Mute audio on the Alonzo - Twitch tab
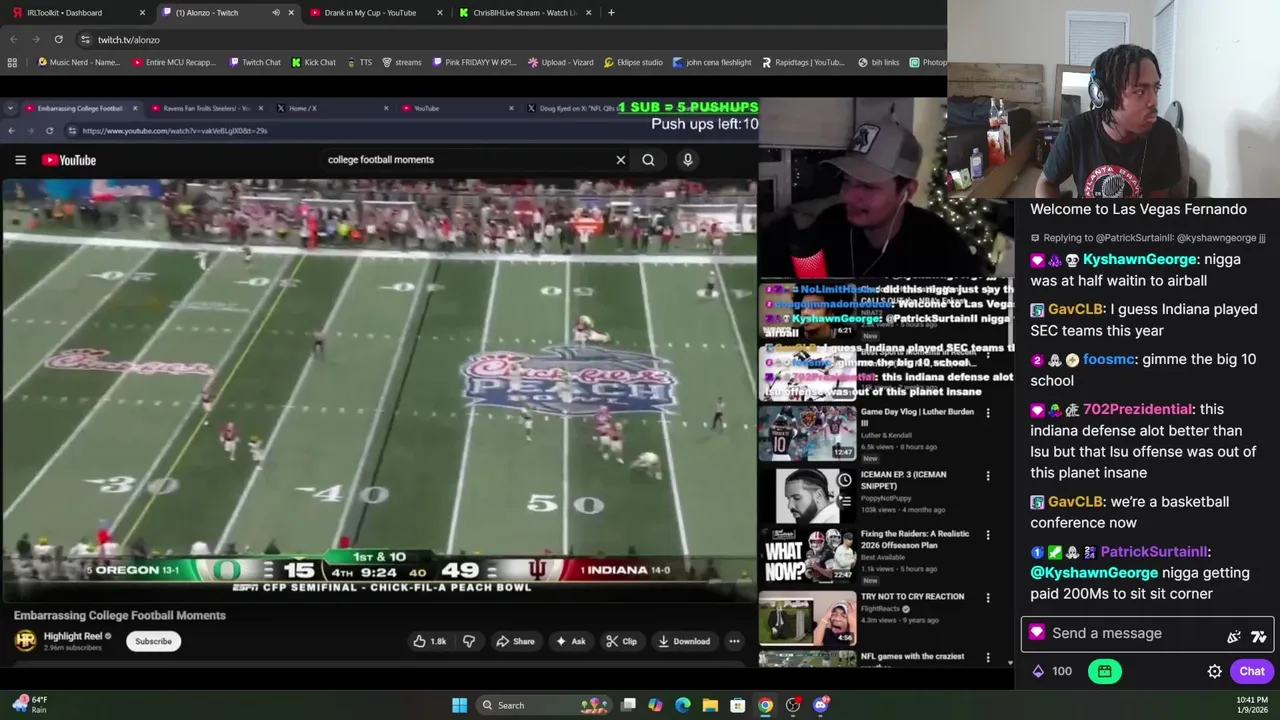The height and width of the screenshot is (720, 1280). [x=276, y=13]
